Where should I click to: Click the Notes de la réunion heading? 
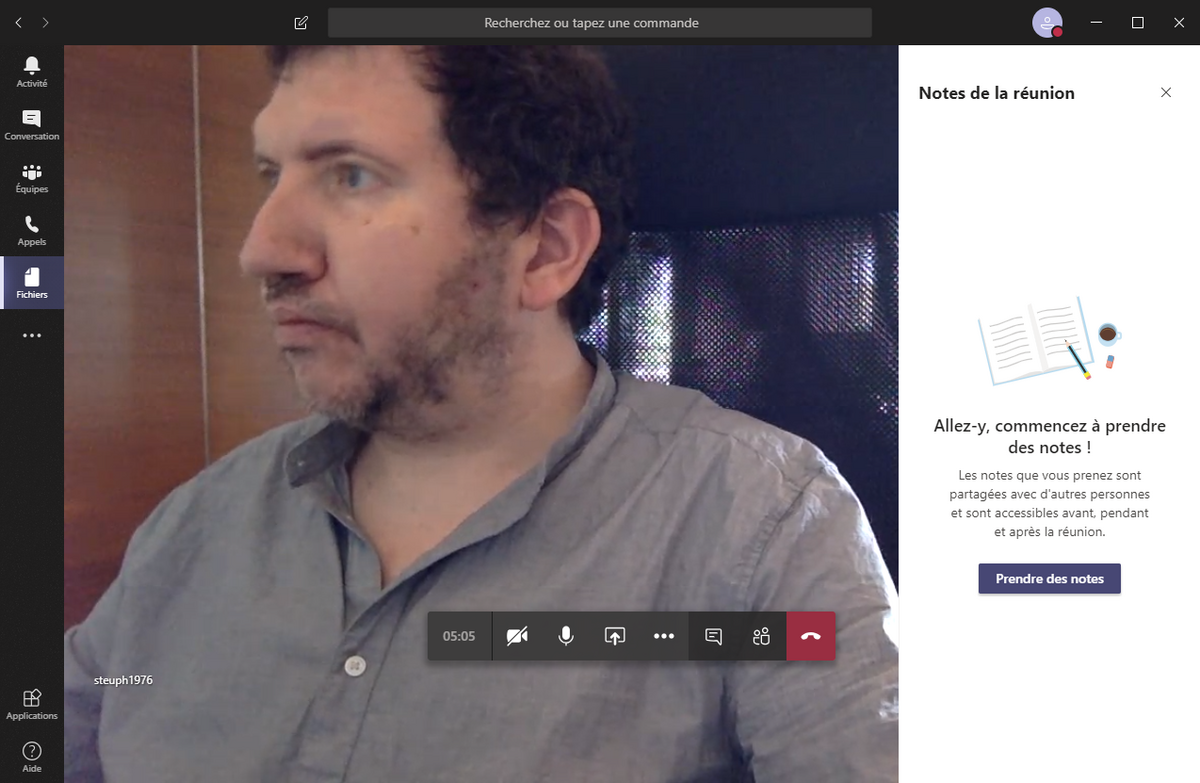pyautogui.click(x=996, y=93)
